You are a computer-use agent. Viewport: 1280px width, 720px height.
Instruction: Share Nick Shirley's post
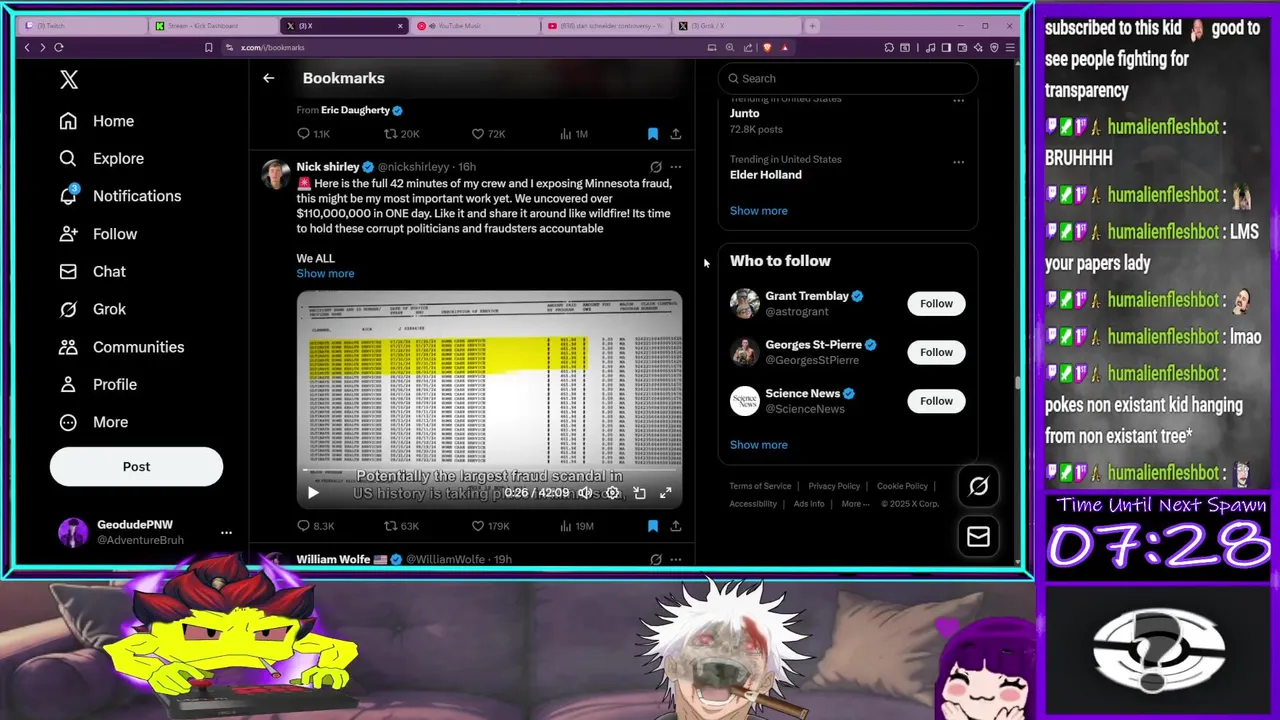pyautogui.click(x=676, y=526)
